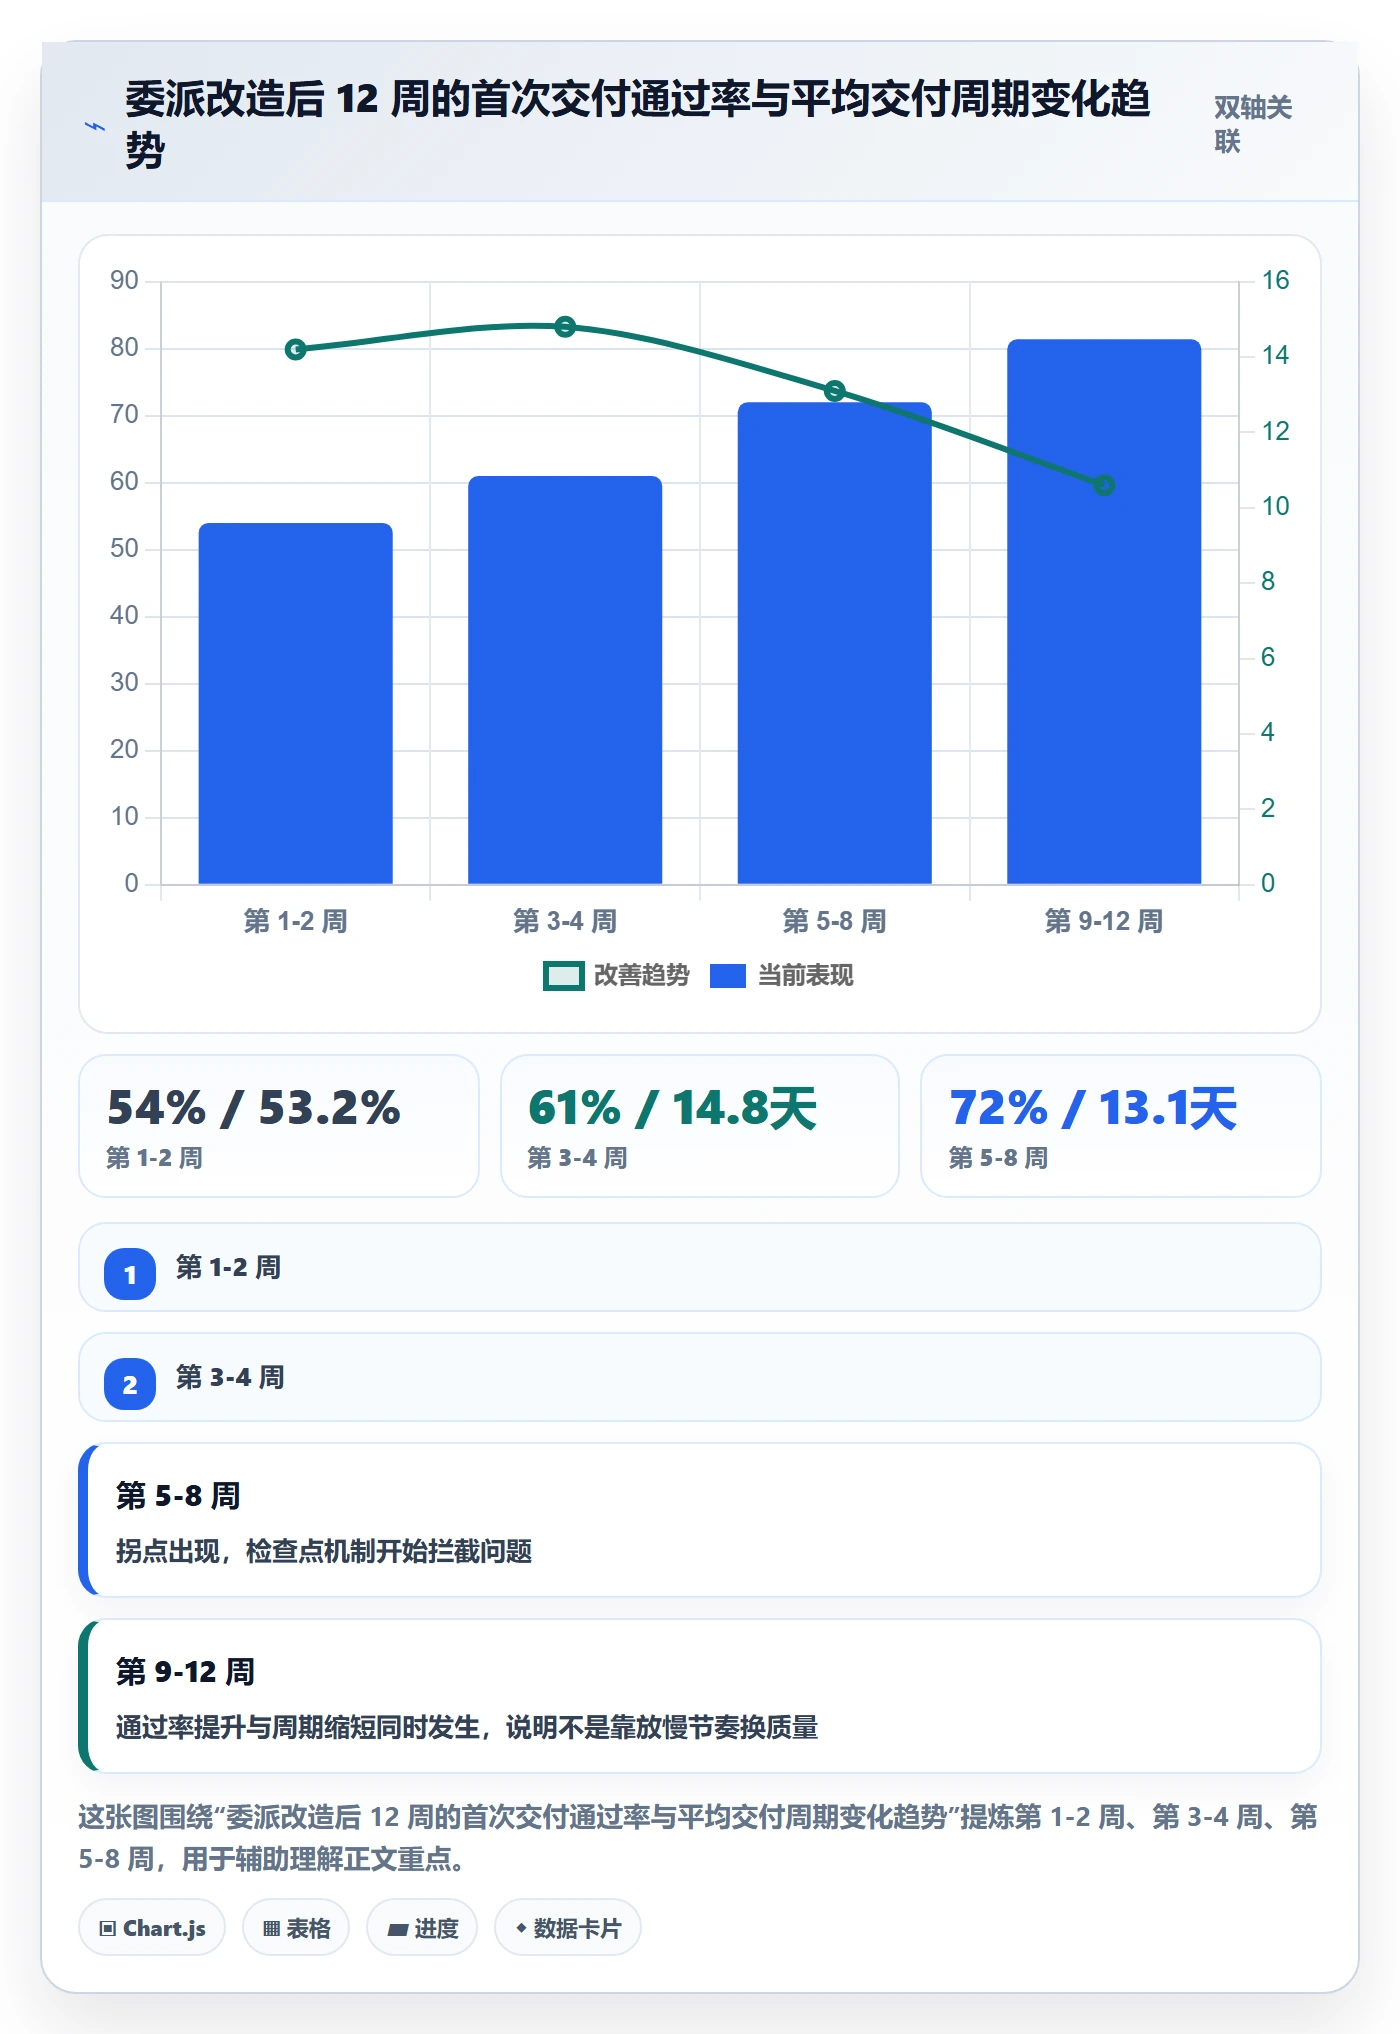Click the 表格 tag

tap(296, 1928)
